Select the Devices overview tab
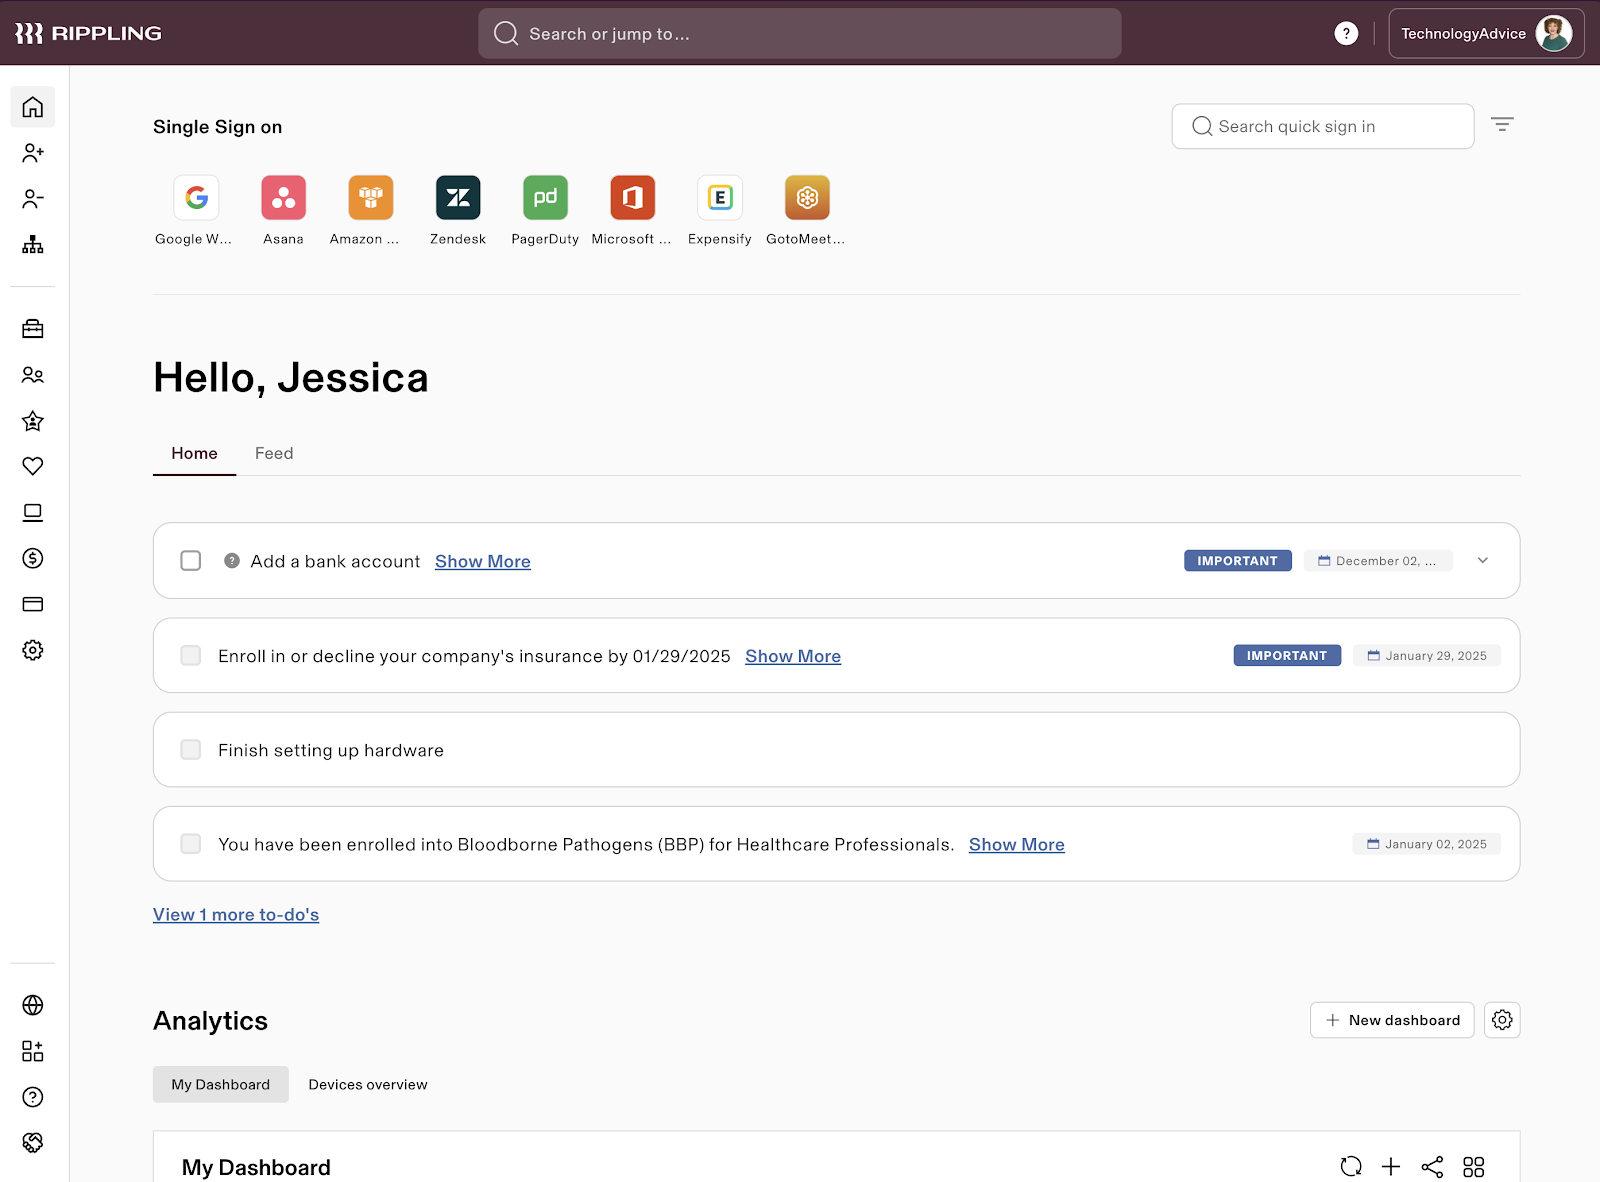 point(368,1084)
